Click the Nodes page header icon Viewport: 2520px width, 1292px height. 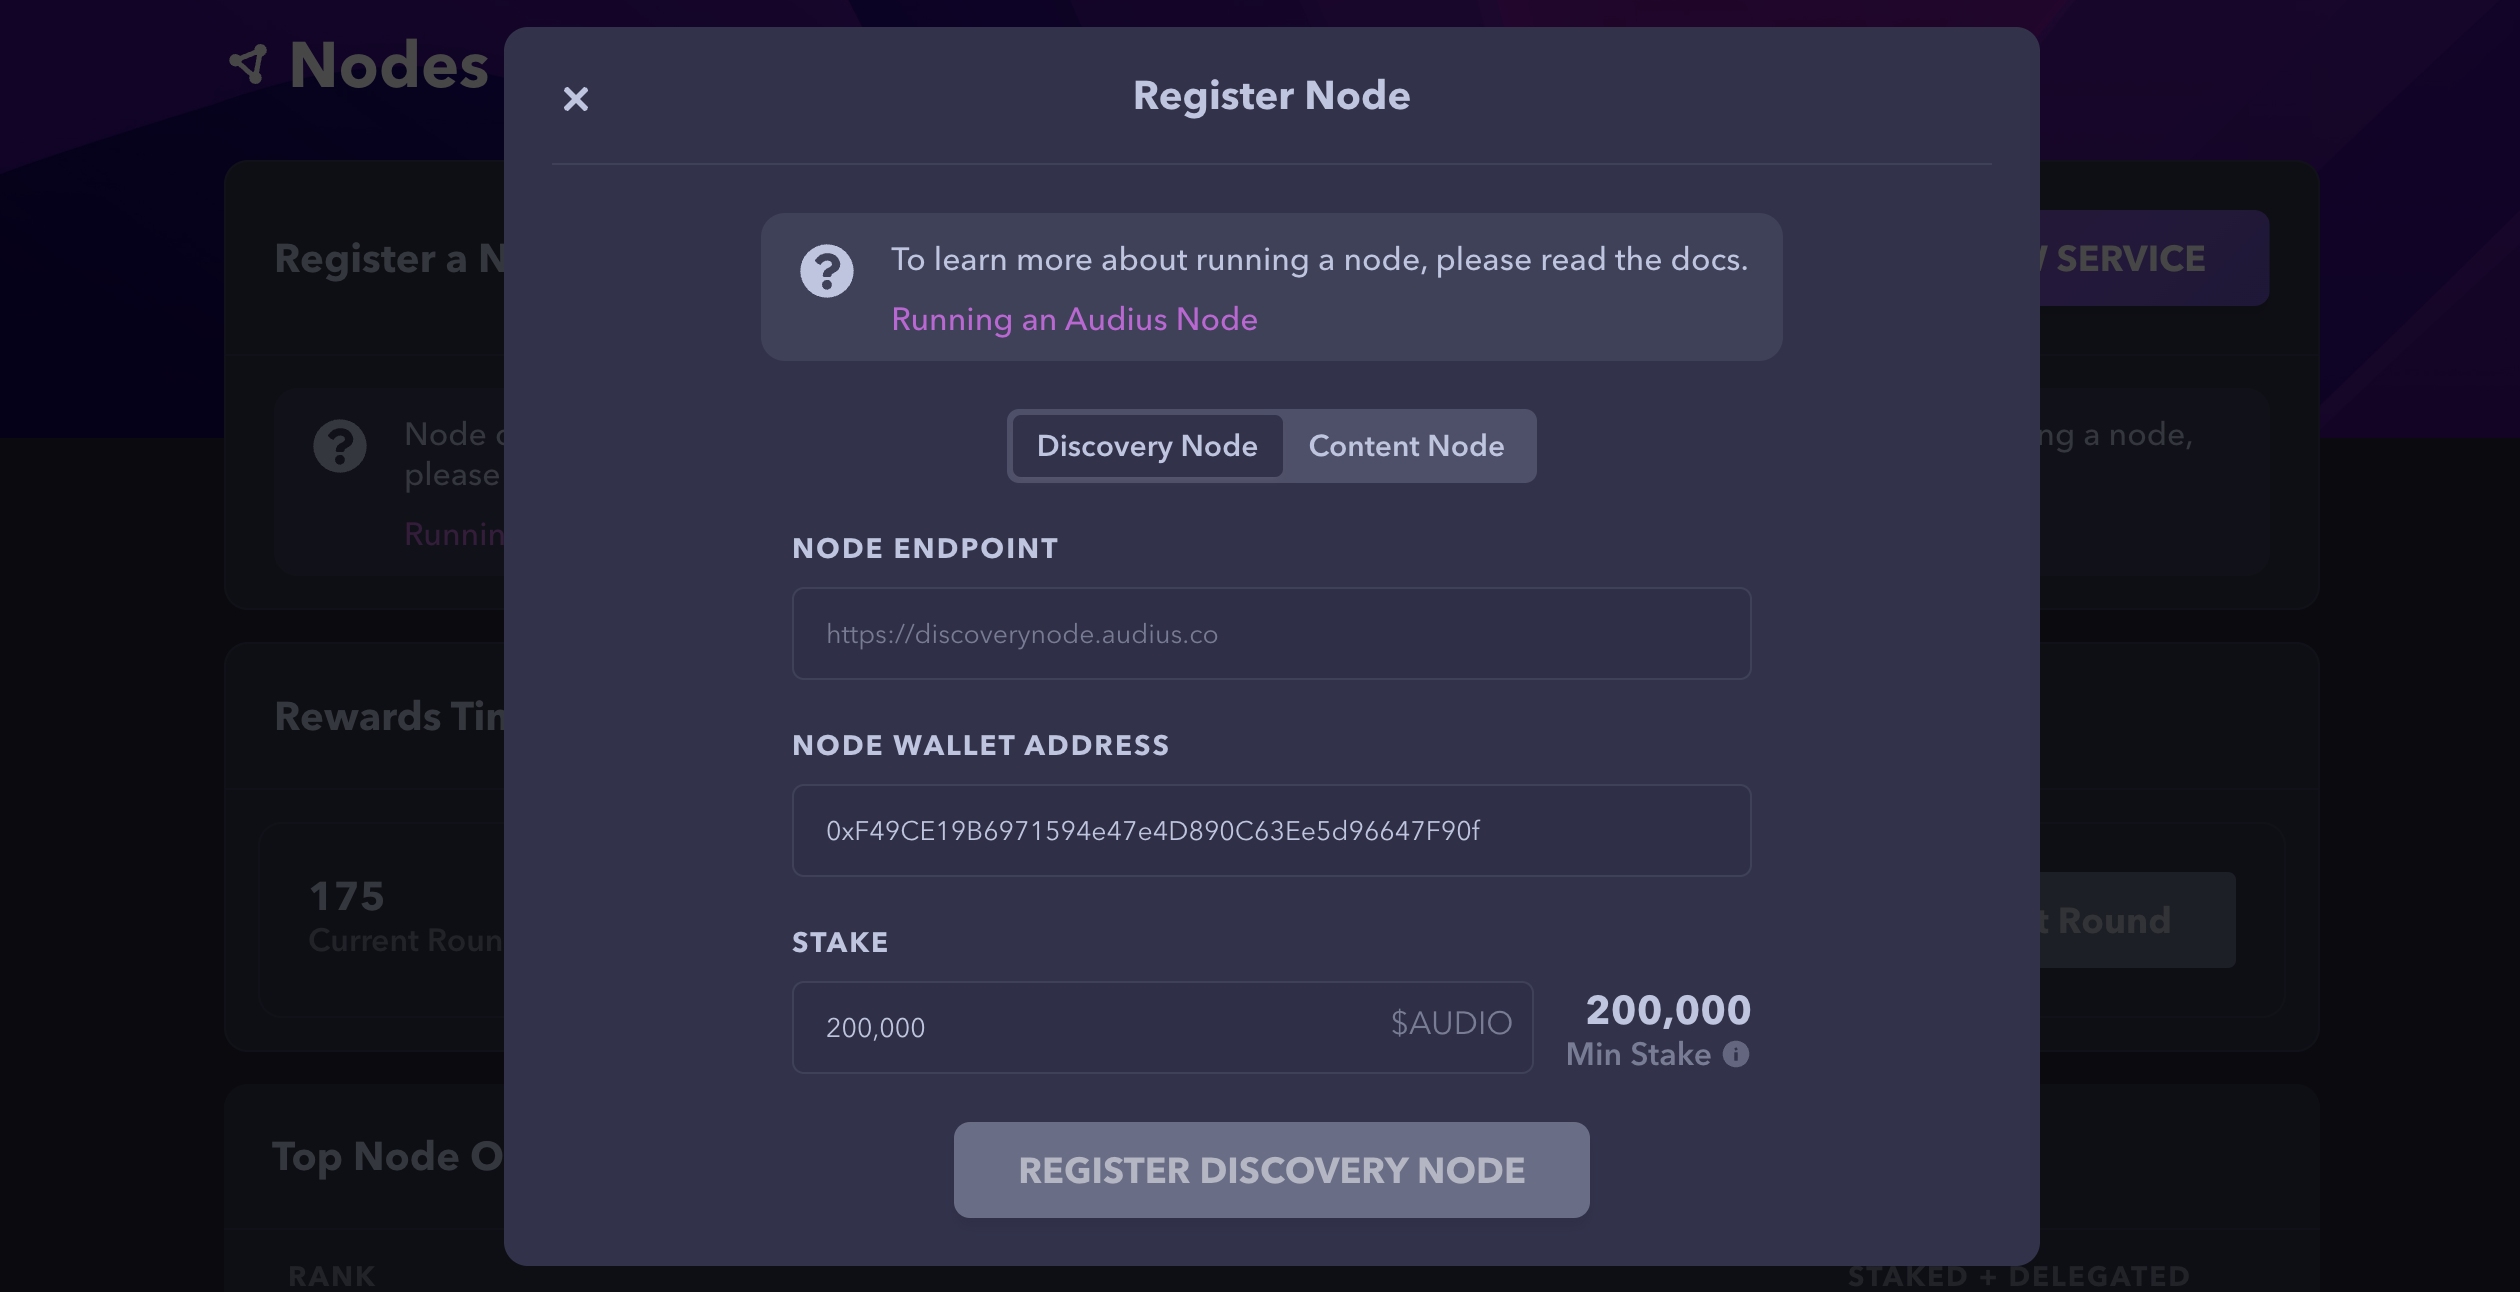coord(249,65)
